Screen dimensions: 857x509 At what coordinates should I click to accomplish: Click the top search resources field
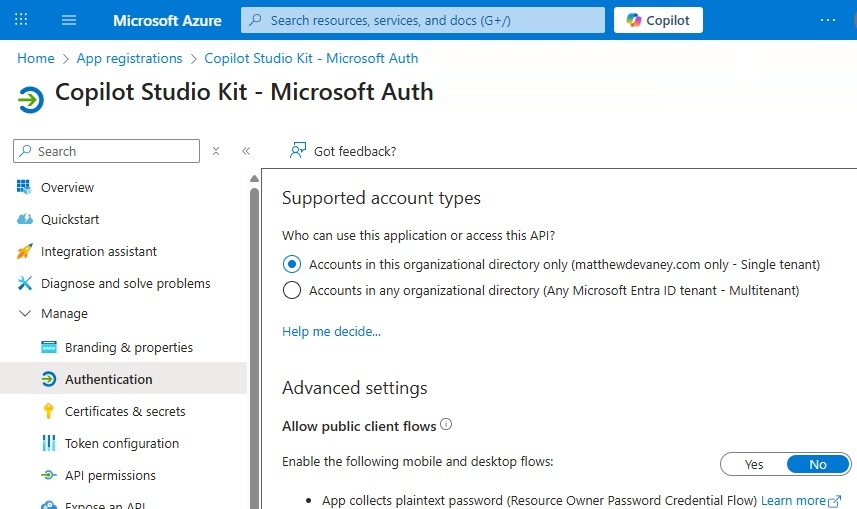pyautogui.click(x=422, y=20)
